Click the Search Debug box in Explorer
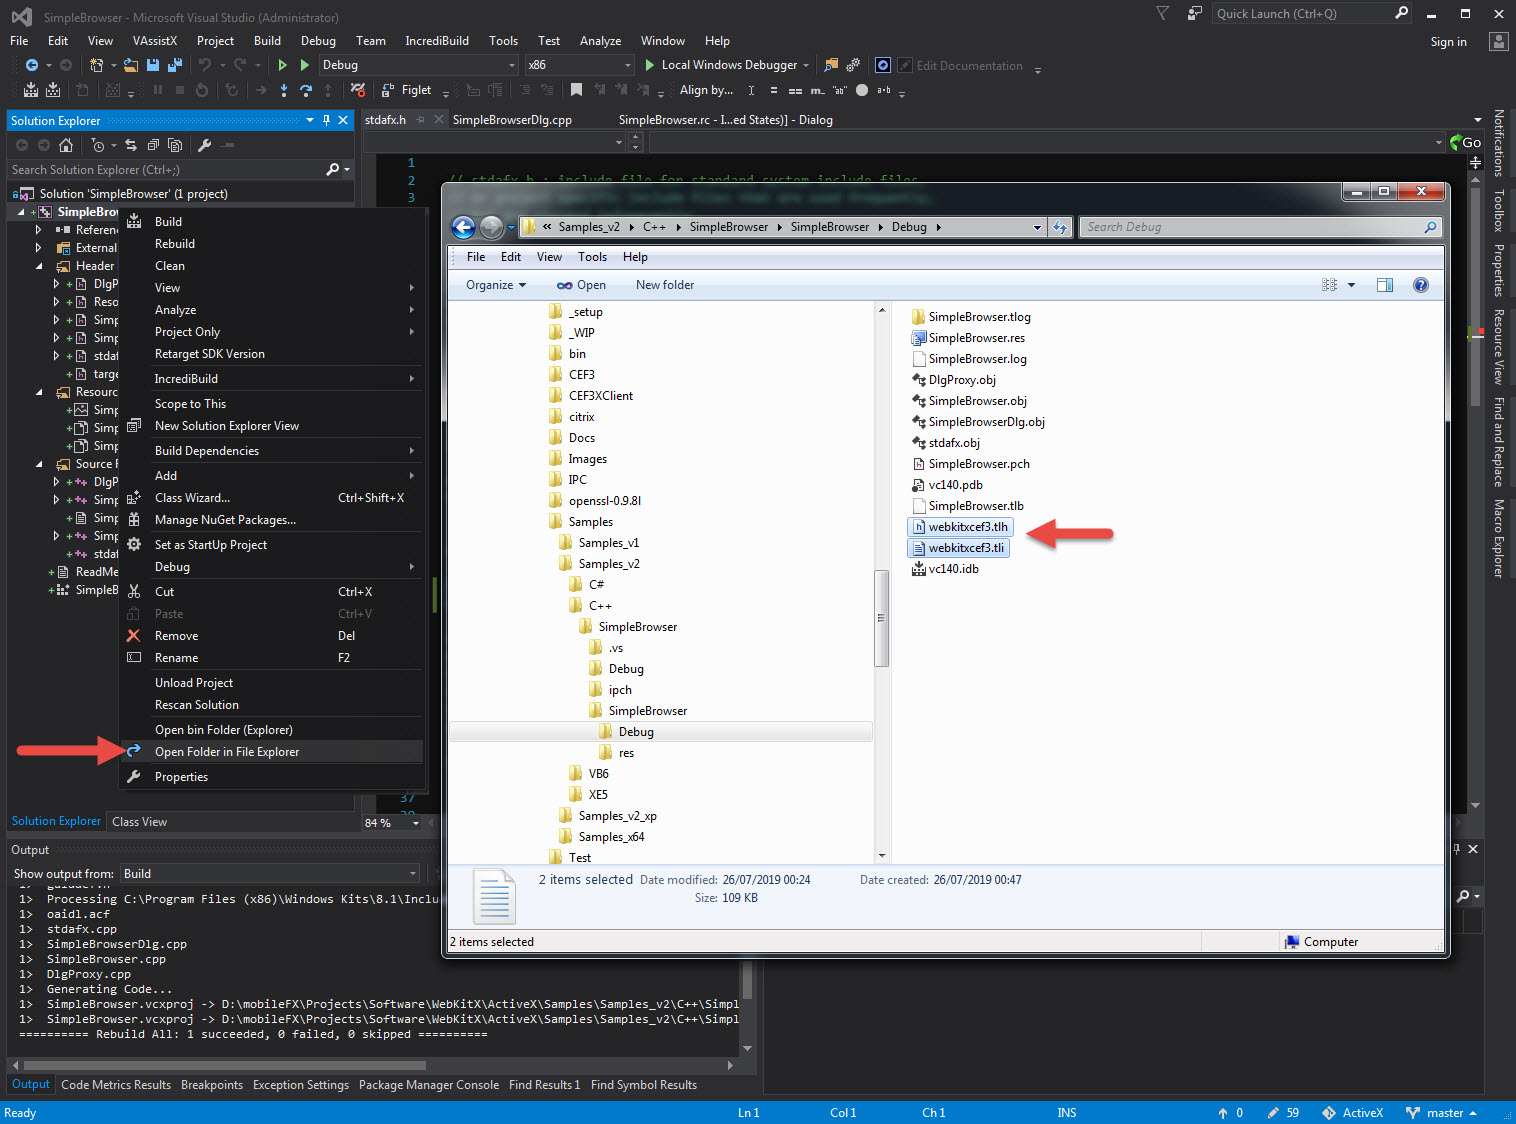 pos(1260,227)
